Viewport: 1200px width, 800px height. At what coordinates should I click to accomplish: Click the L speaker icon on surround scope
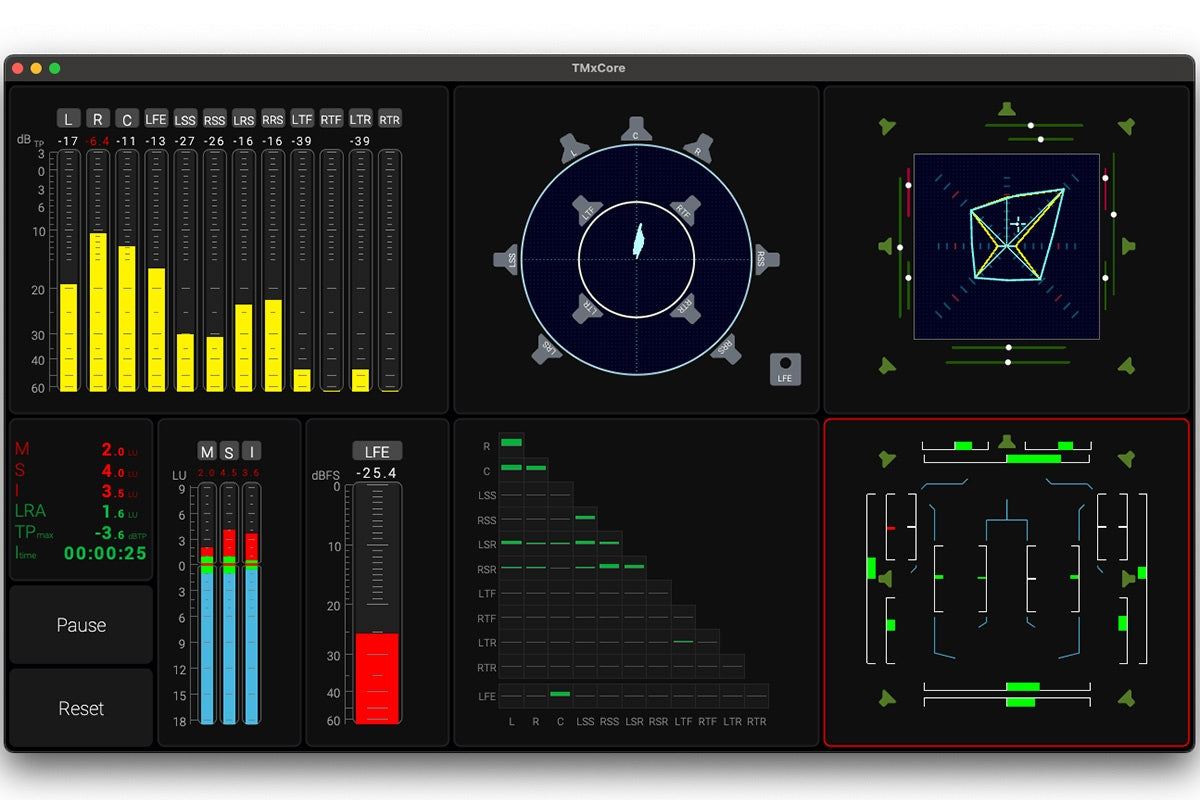pyautogui.click(x=574, y=148)
